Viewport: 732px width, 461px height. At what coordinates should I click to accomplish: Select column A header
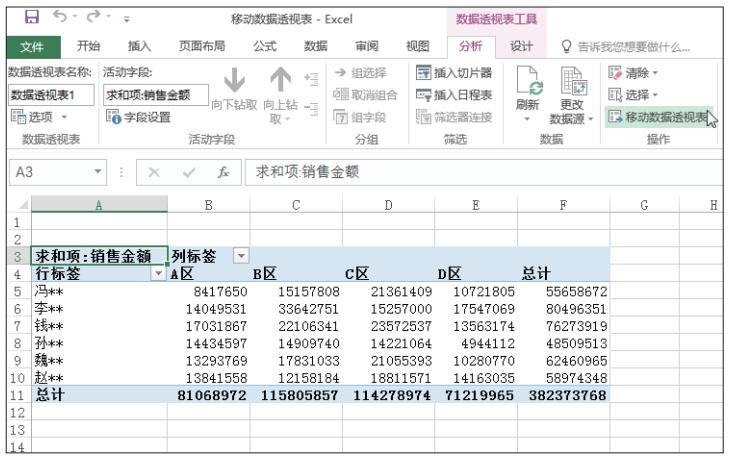click(x=99, y=205)
